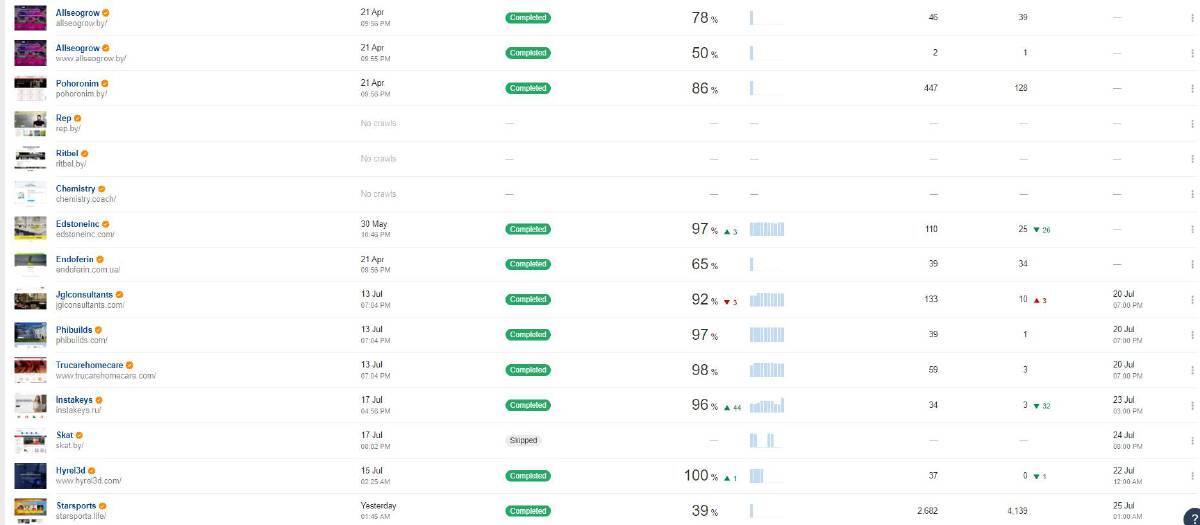Open three-dot menu for Skat row

[1192, 440]
